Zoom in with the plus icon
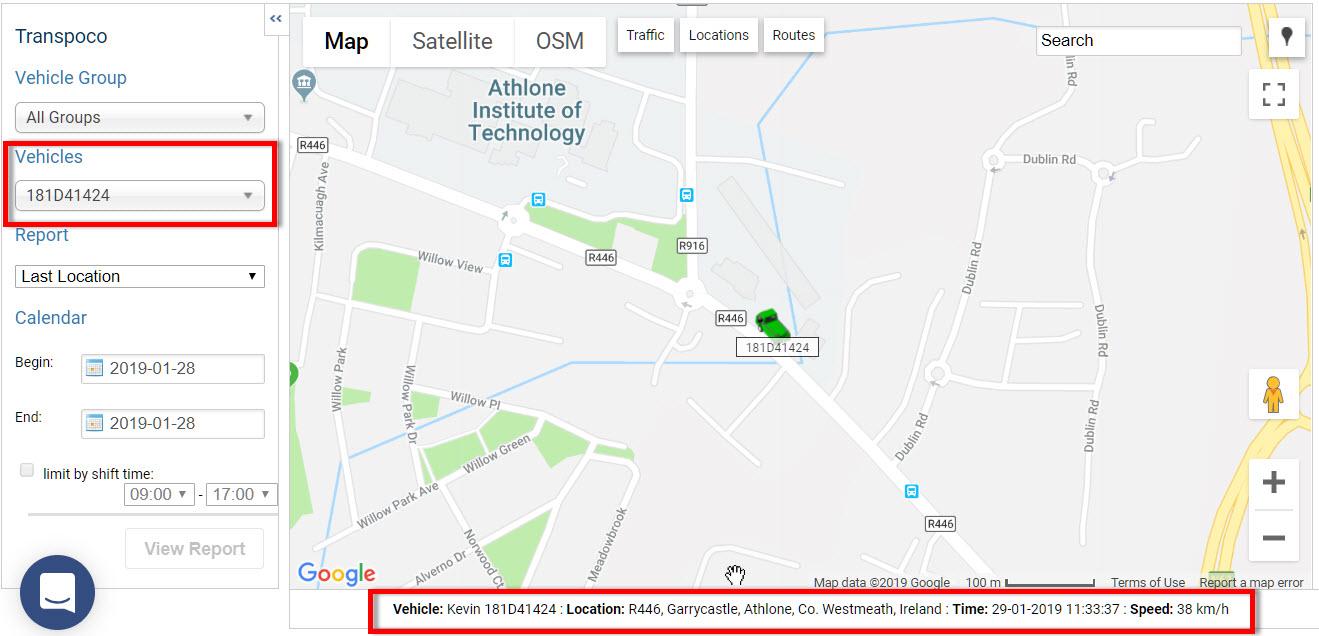This screenshot has width=1319, height=636. point(1273,483)
